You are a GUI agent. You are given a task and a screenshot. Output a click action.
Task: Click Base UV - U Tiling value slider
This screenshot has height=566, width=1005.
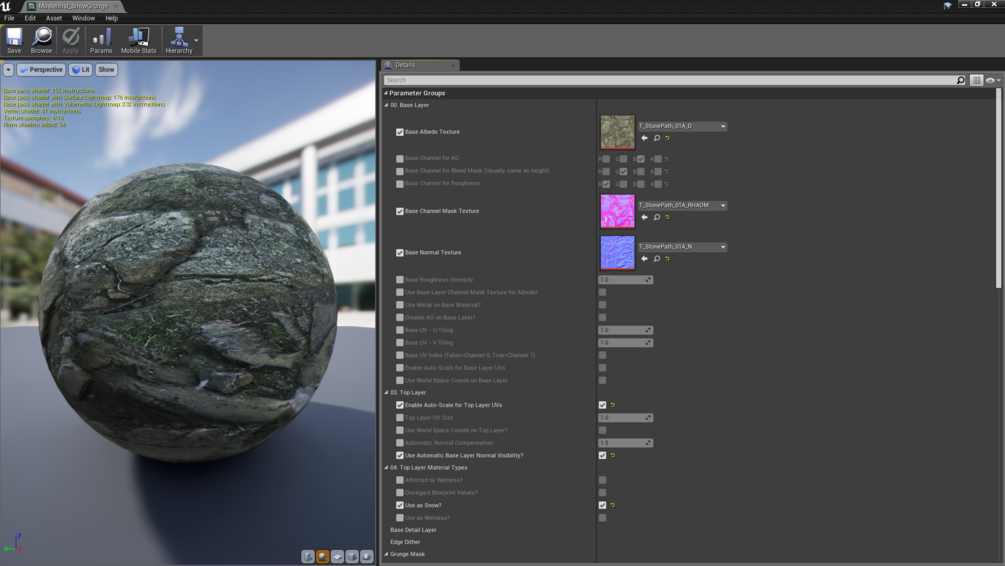626,330
